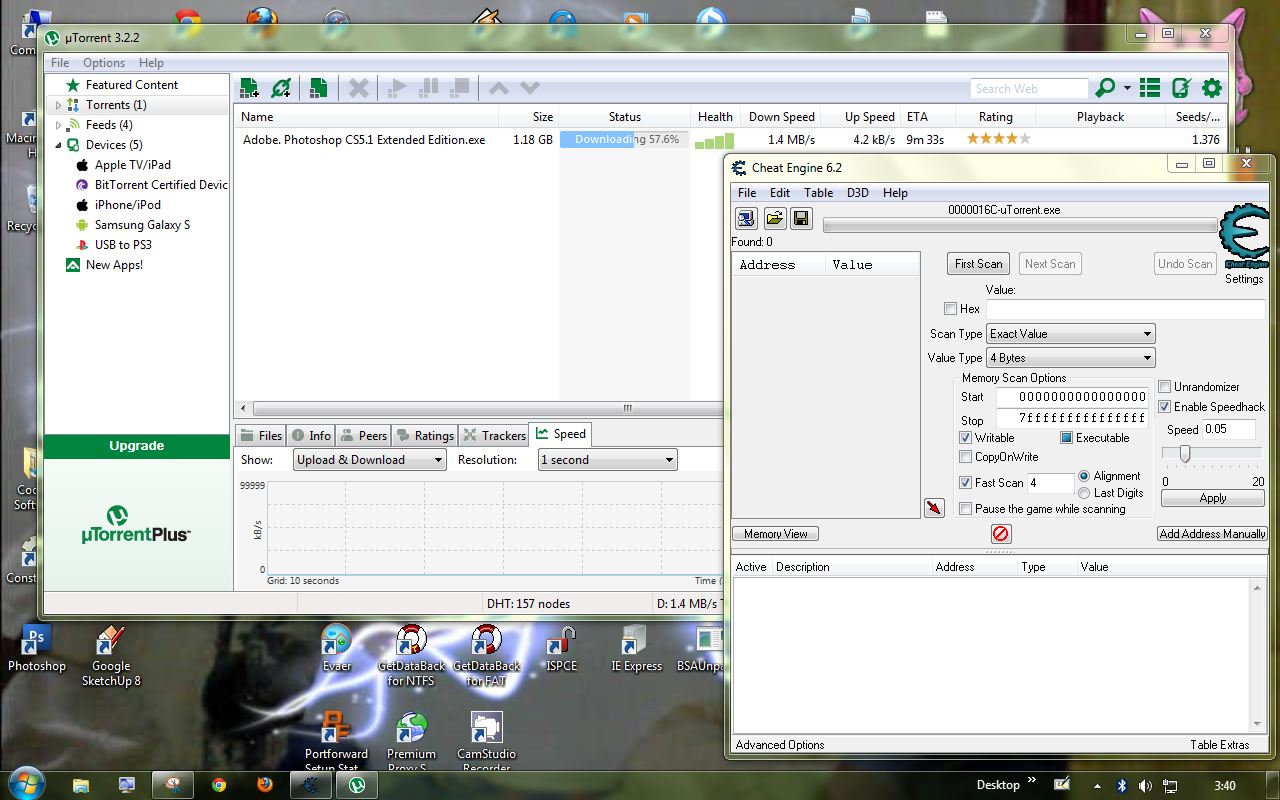Click Add Address Manually

tap(1212, 534)
